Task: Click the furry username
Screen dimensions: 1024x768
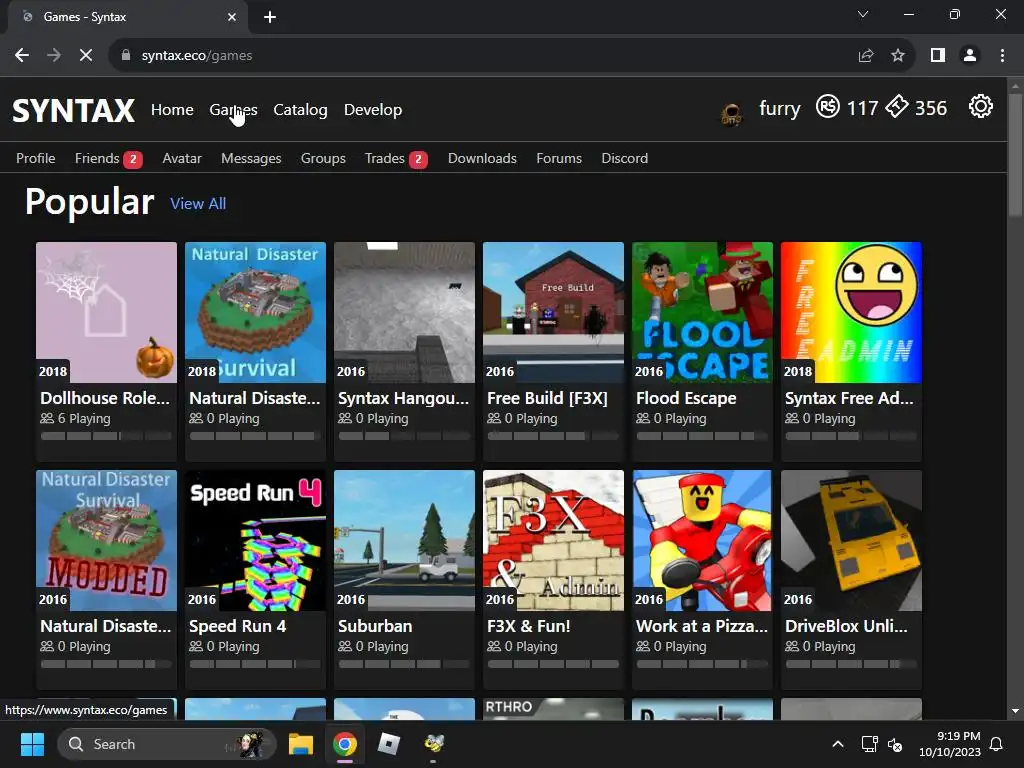Action: pos(780,108)
